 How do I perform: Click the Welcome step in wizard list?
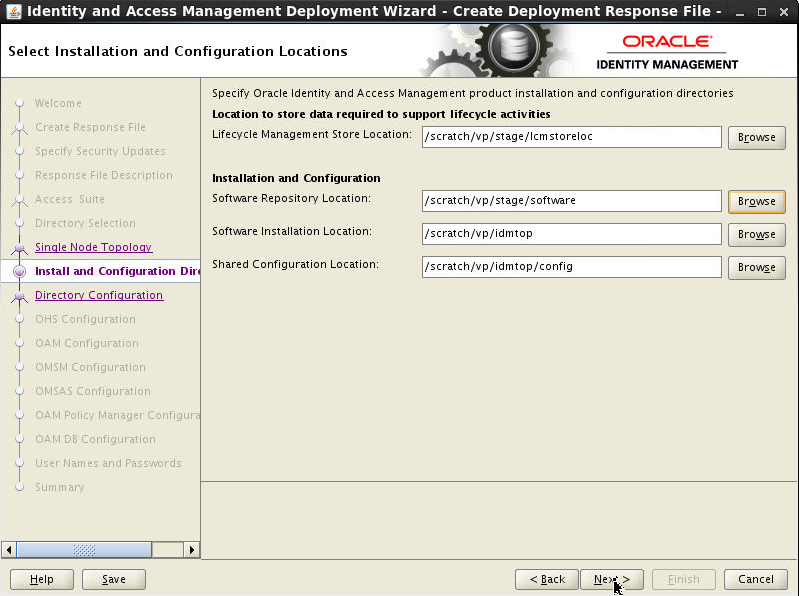click(58, 103)
